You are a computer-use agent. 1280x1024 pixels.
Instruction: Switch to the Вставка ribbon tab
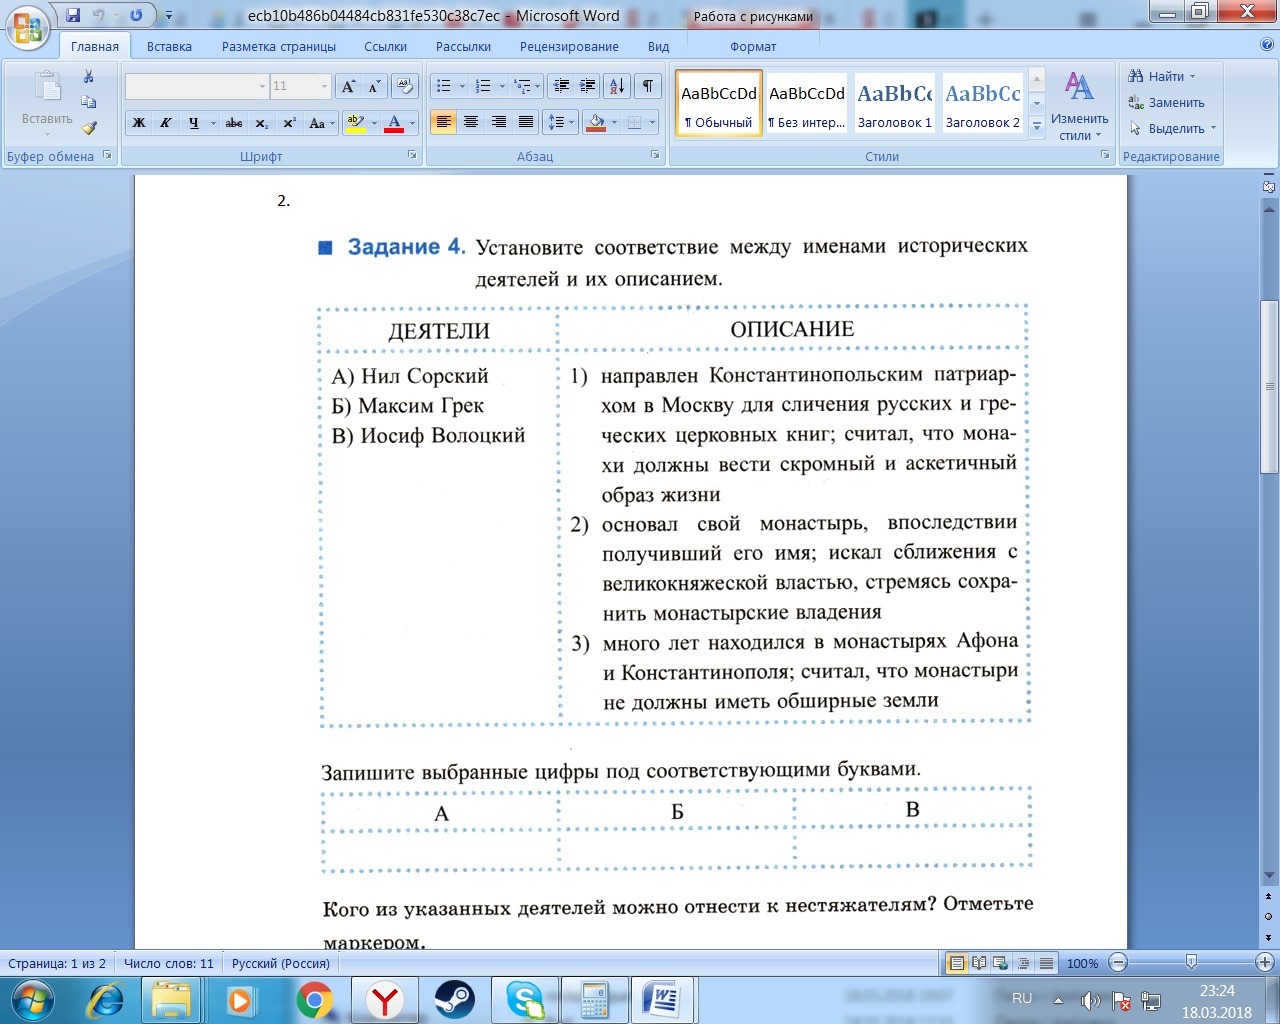169,46
